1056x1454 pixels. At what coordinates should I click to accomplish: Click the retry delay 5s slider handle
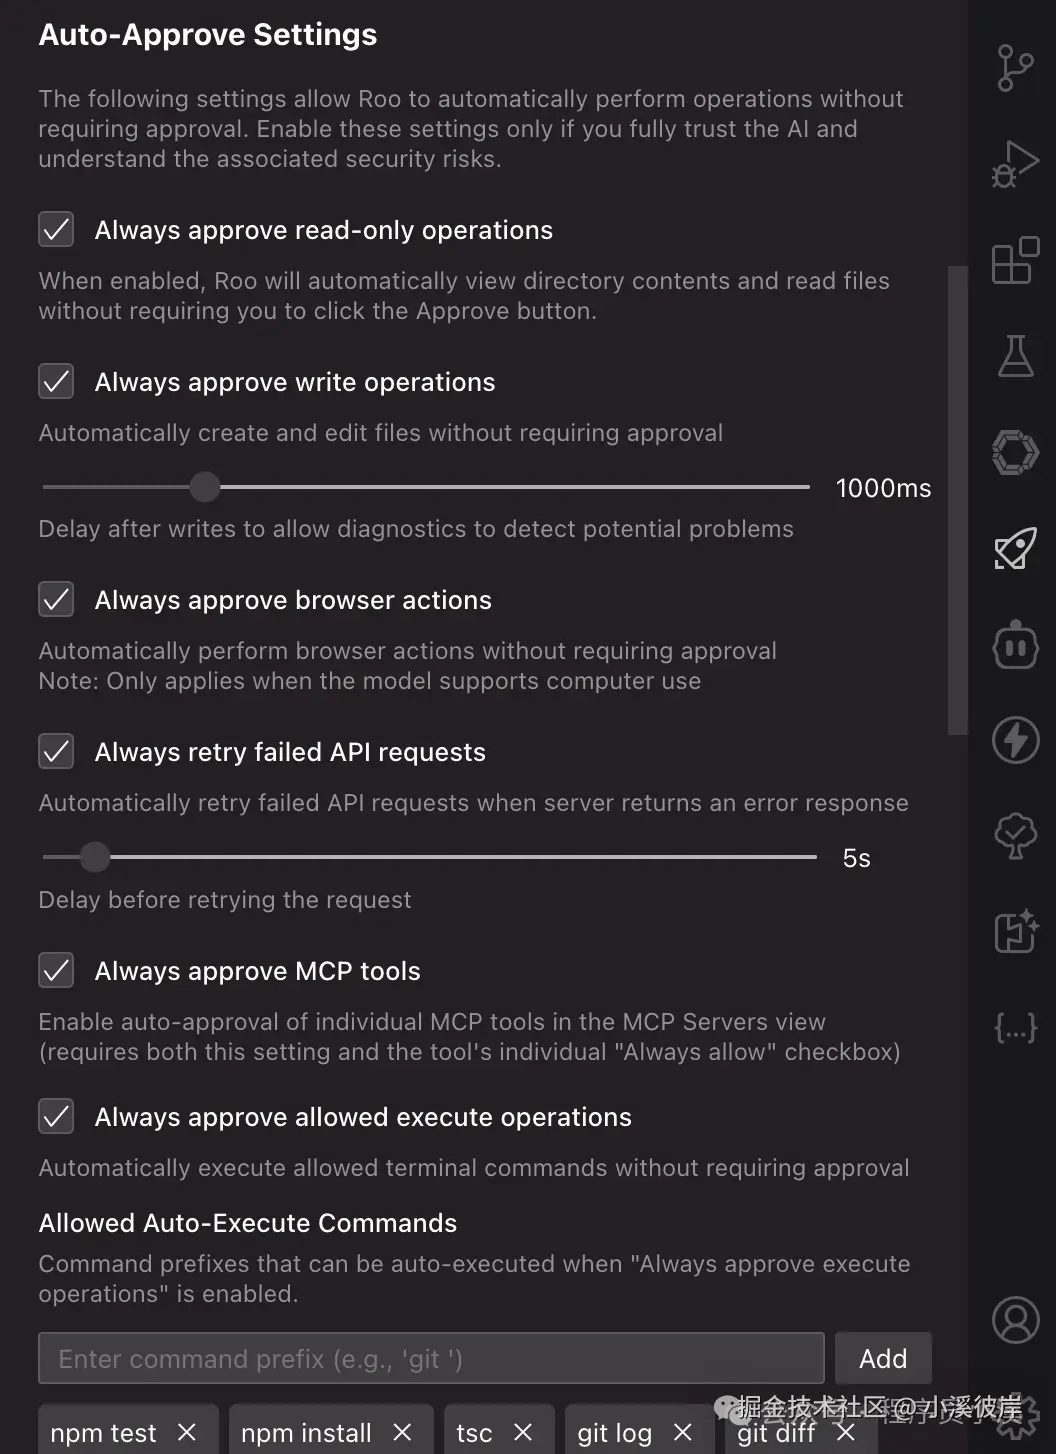pos(94,857)
